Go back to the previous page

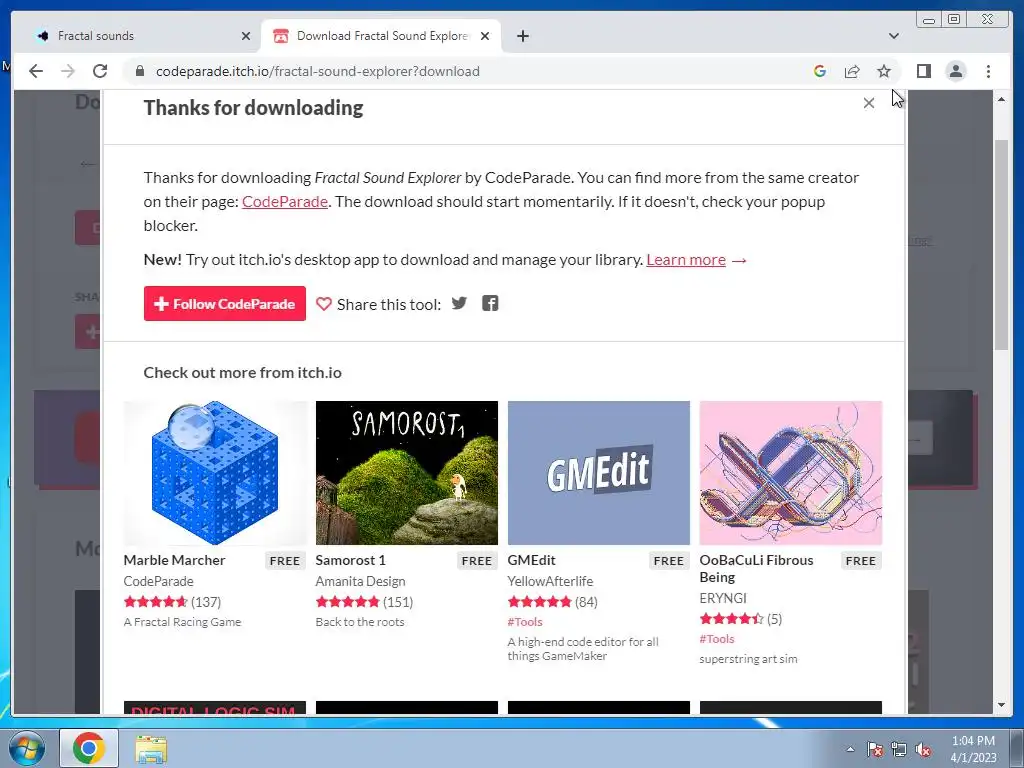[x=36, y=71]
